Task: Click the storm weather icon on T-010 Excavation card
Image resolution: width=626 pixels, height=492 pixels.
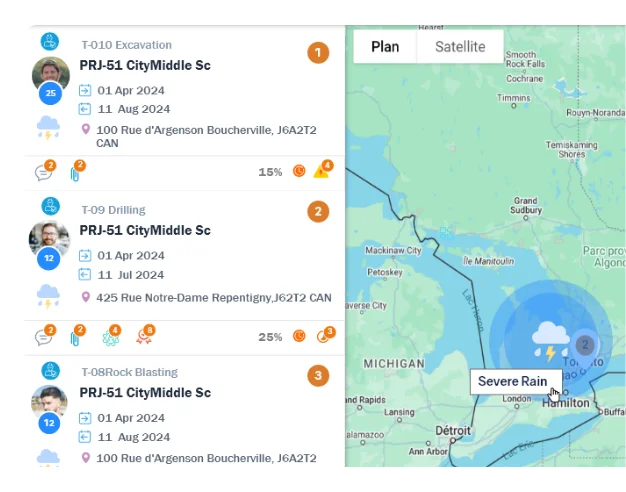Action: (48, 127)
